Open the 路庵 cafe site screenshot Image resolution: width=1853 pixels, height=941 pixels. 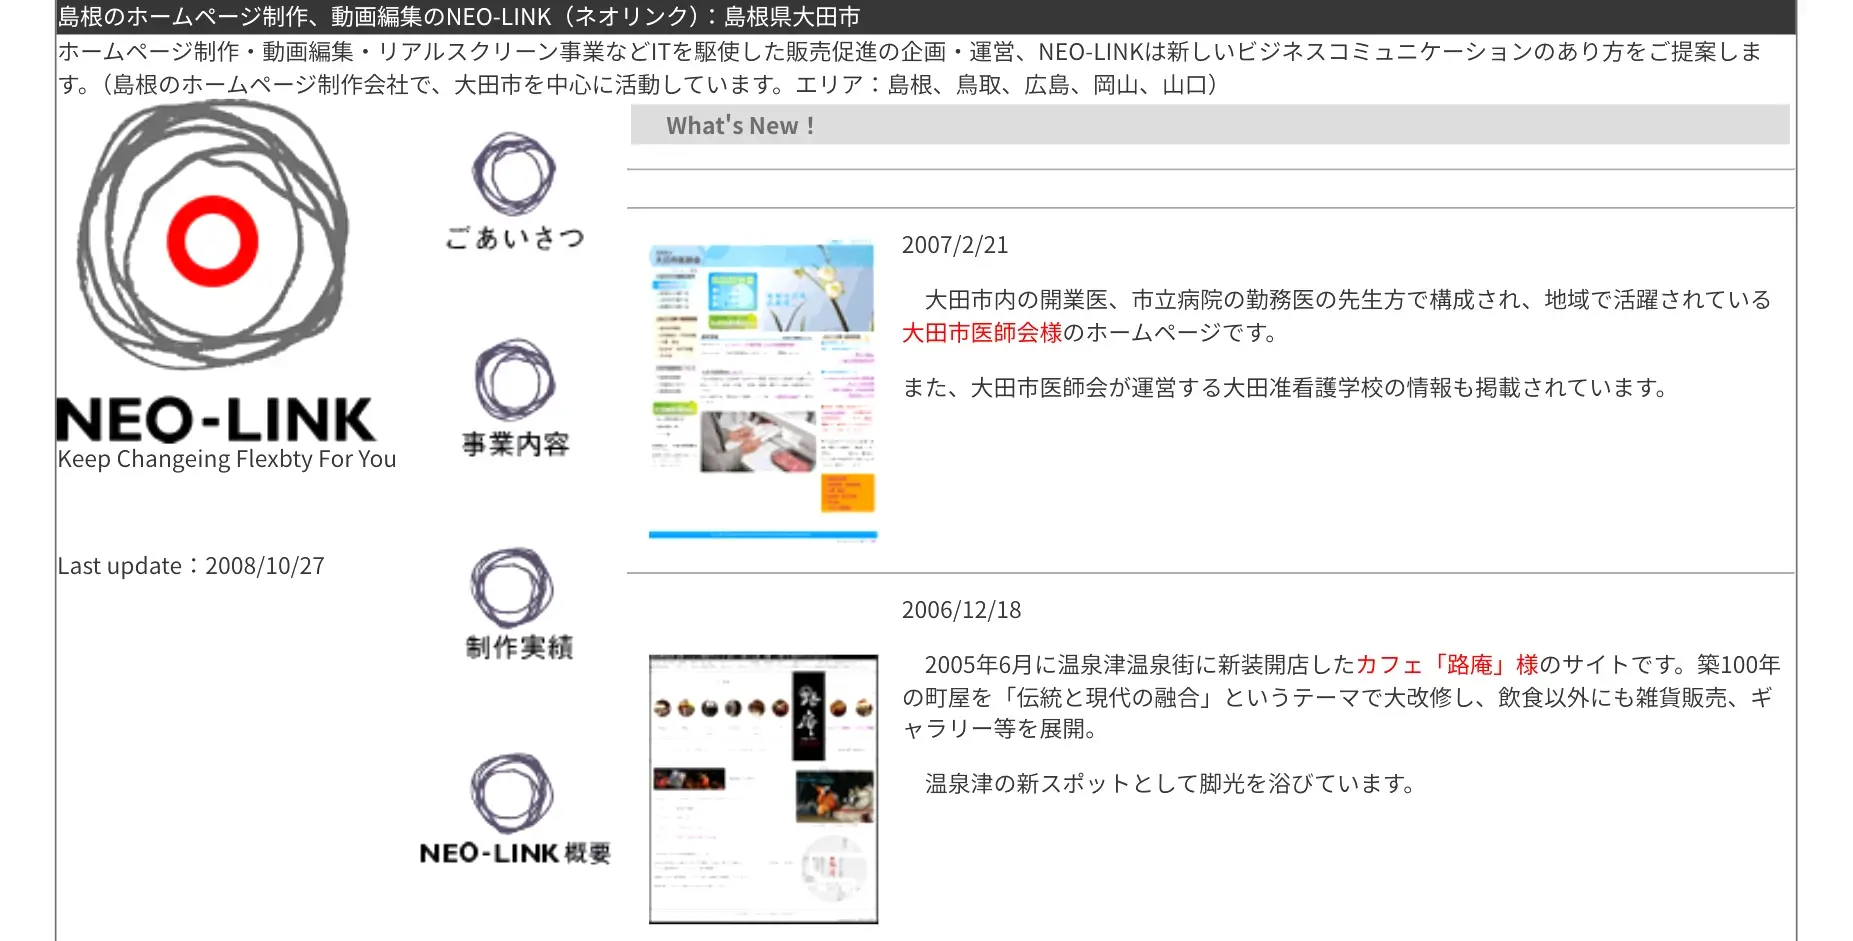tap(762, 789)
